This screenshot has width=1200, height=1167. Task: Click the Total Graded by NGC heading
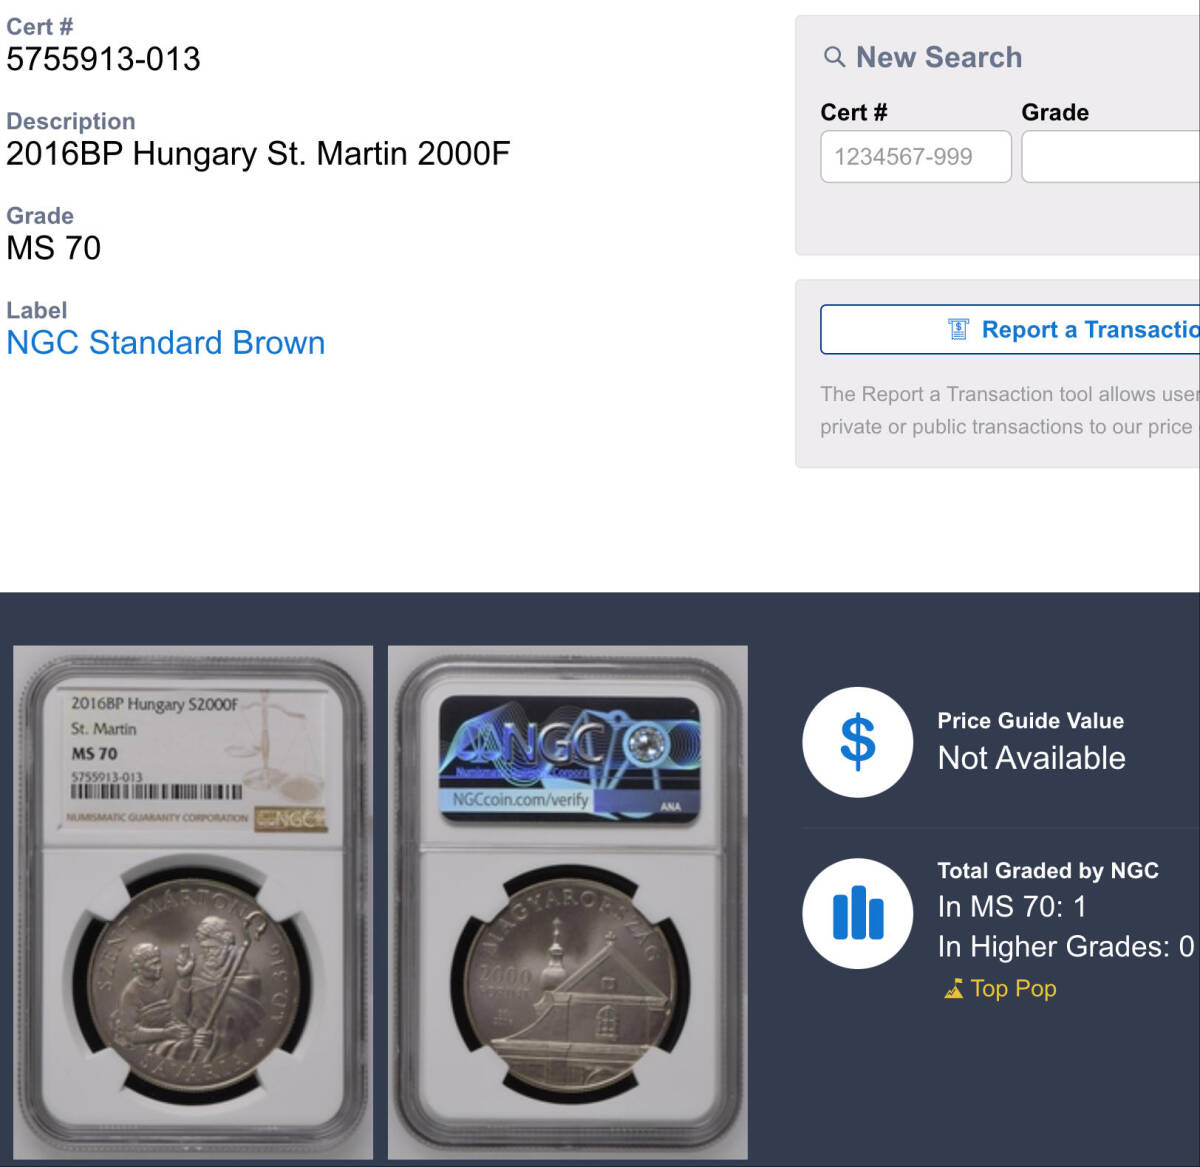(x=1048, y=871)
